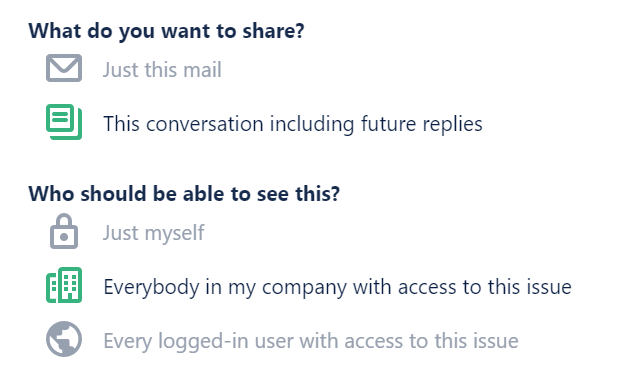
Task: Click the green conversation pages icon
Action: click(x=64, y=122)
